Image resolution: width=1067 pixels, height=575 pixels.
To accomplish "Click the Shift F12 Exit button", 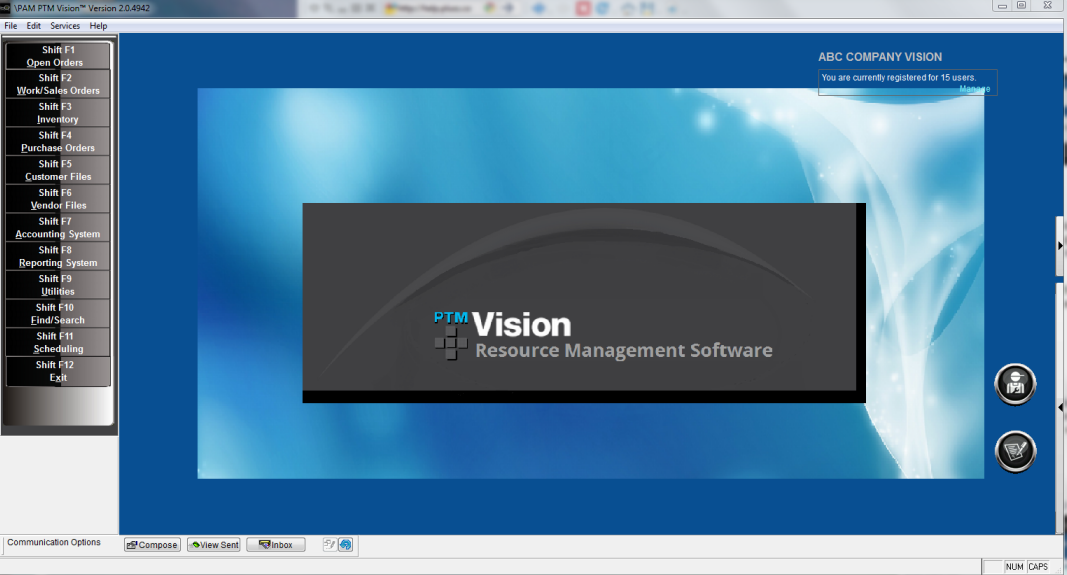I will click(58, 371).
